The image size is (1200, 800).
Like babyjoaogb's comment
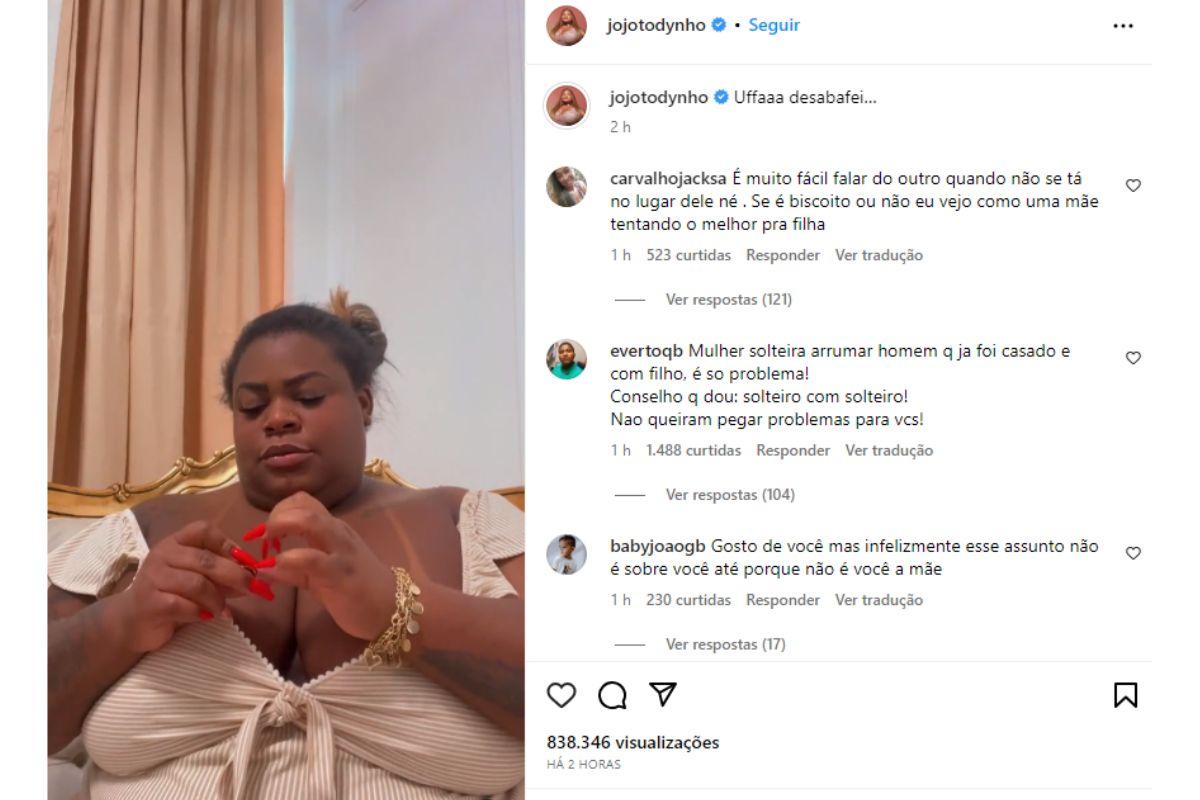coord(1133,553)
